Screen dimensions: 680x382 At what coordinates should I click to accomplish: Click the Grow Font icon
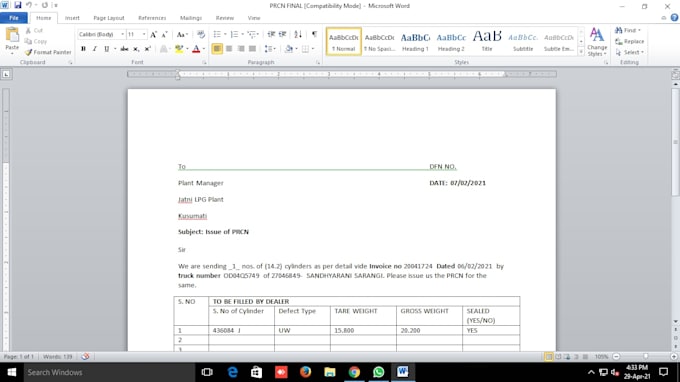[x=153, y=35]
